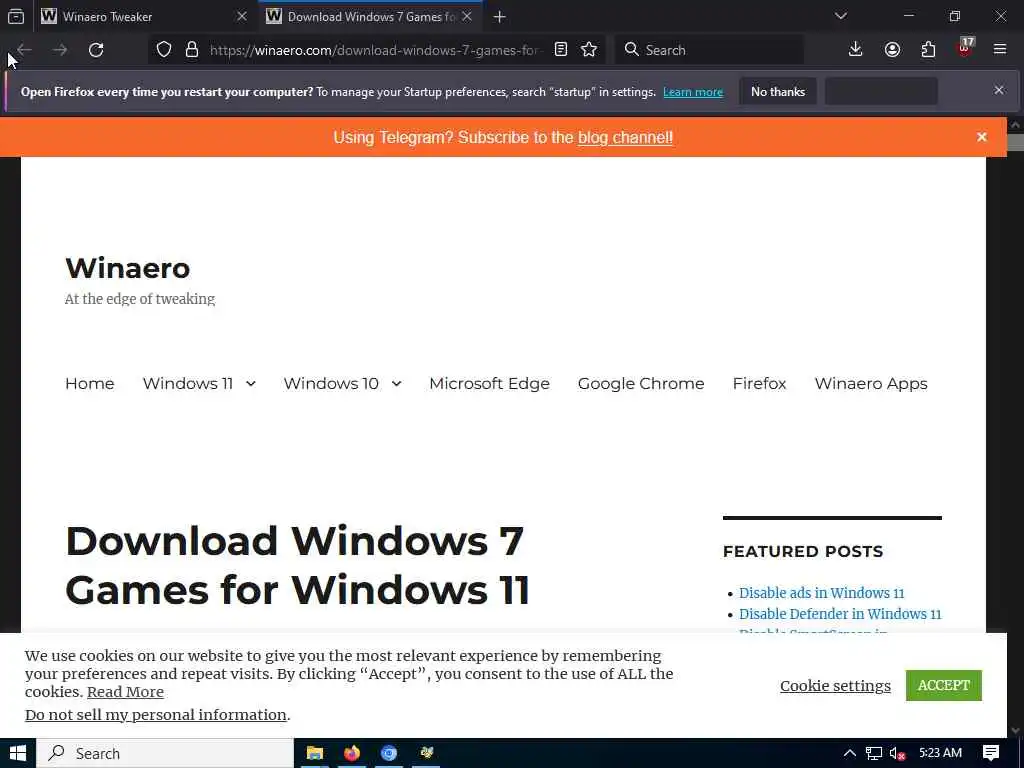Image resolution: width=1024 pixels, height=768 pixels.
Task: Go forward to next page
Action: [59, 50]
